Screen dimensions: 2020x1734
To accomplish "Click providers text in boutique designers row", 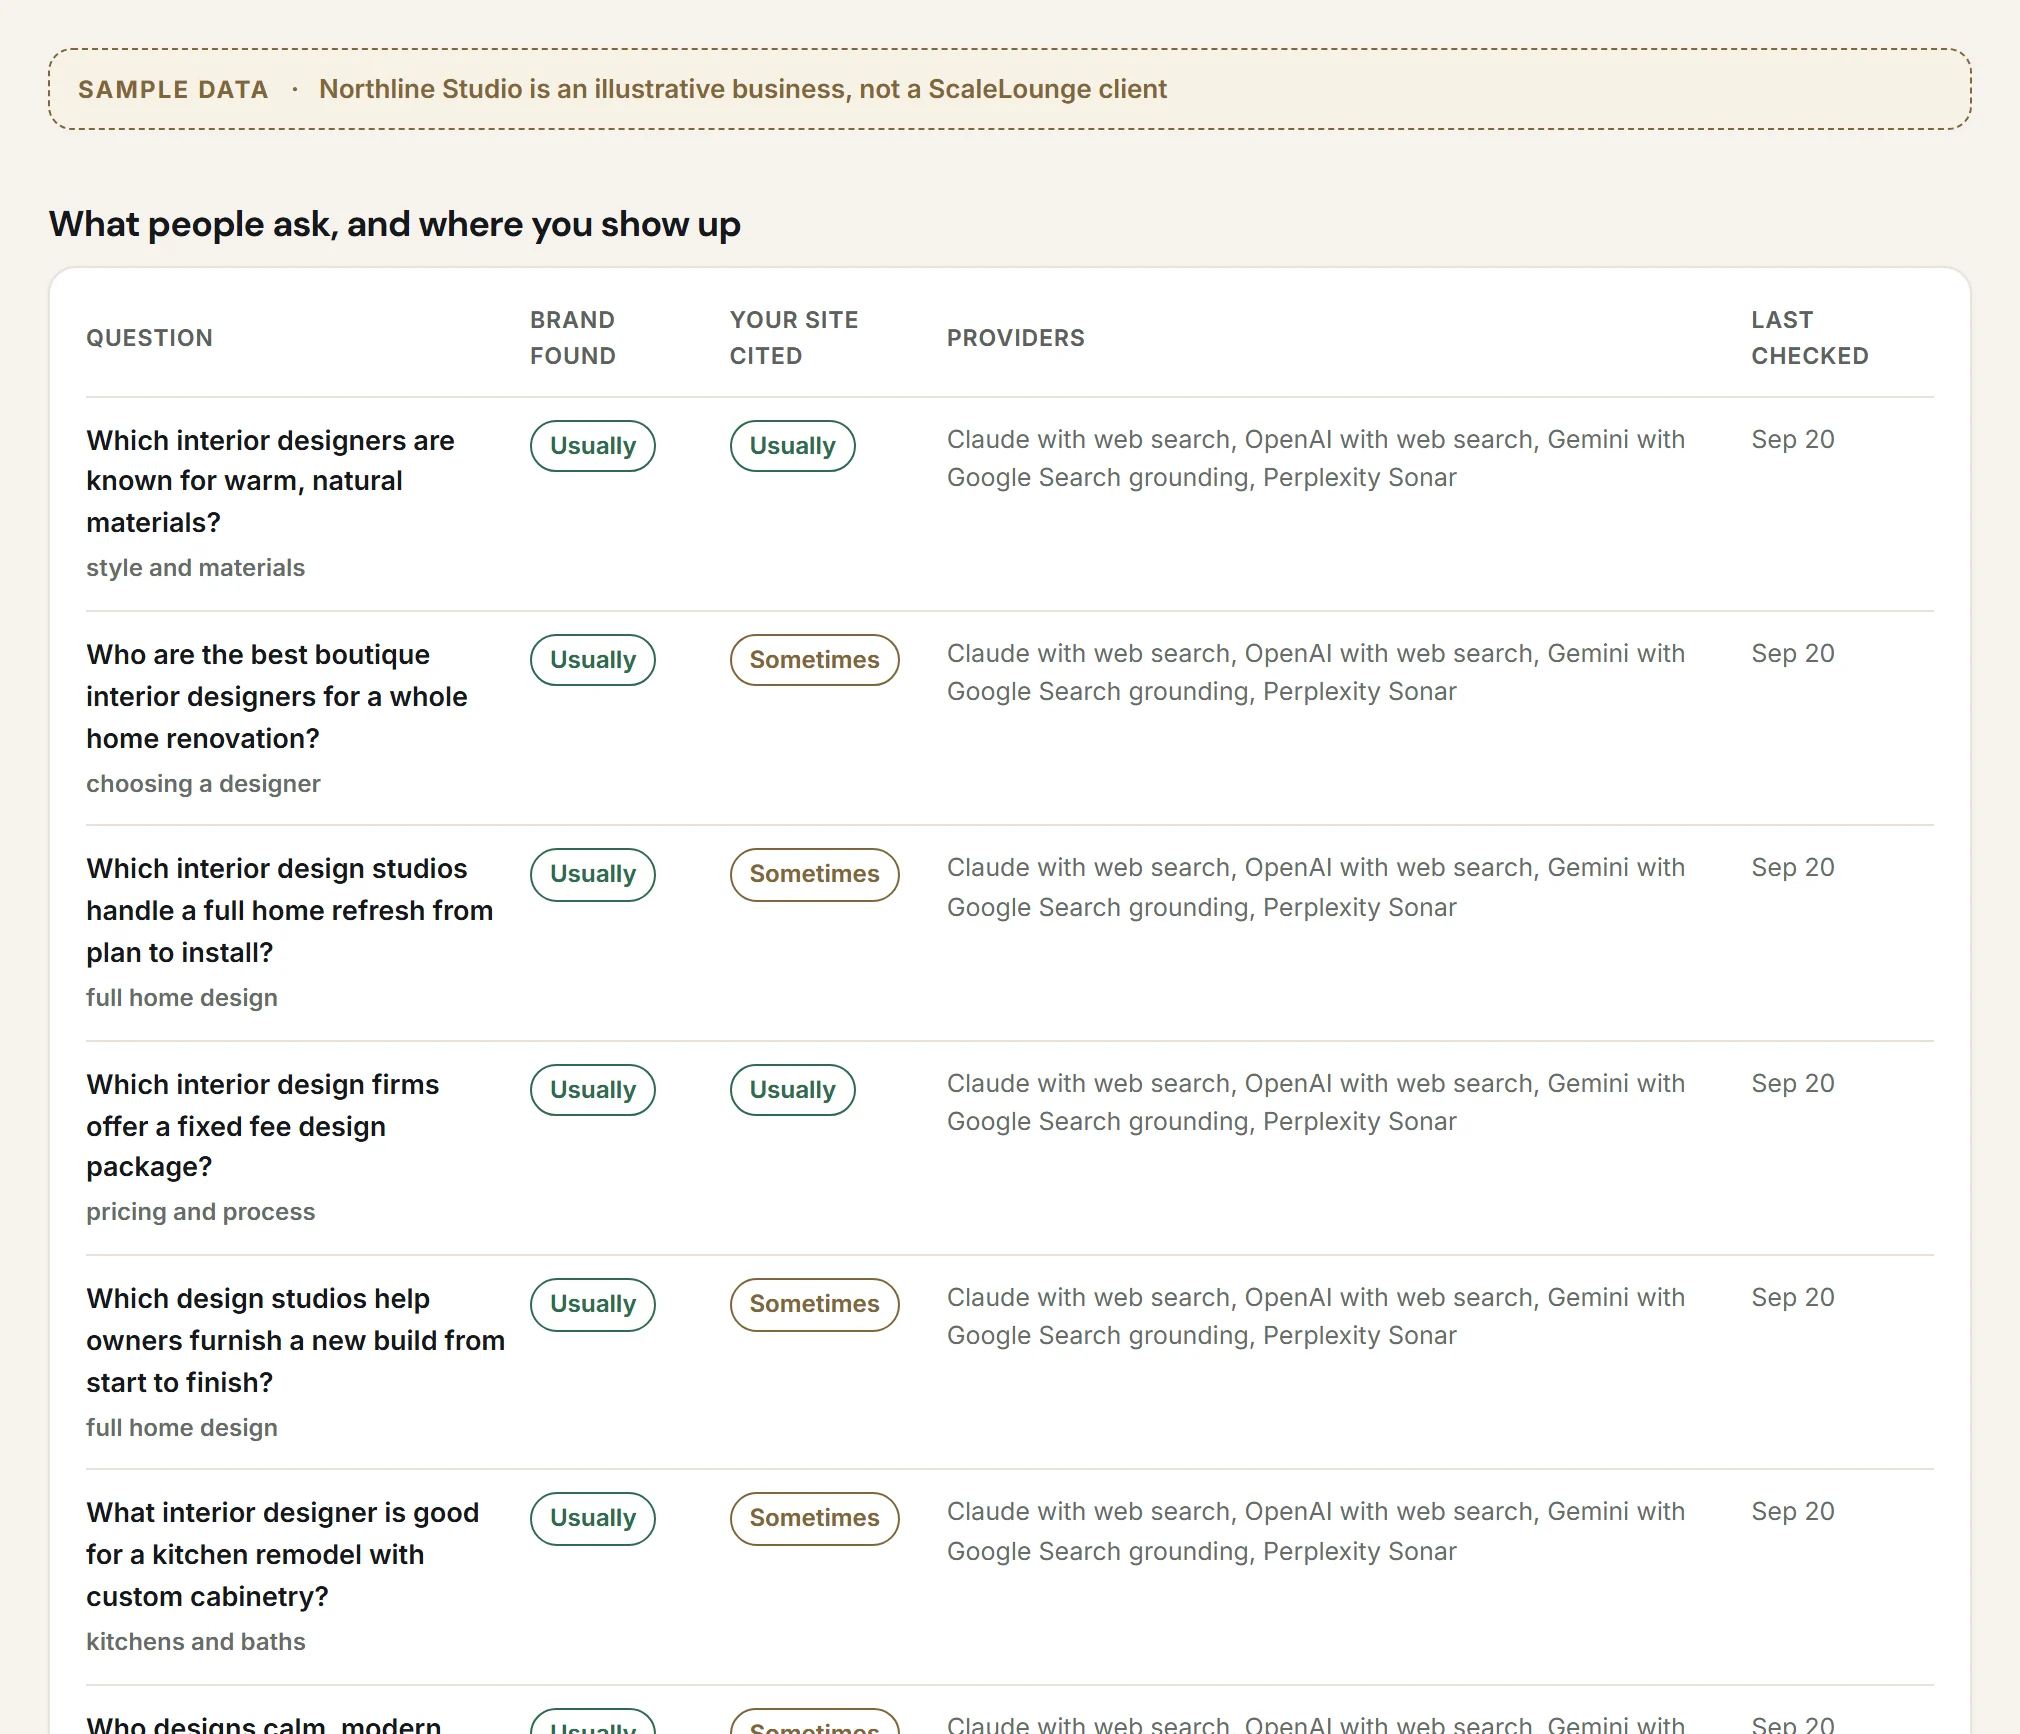I will [1316, 673].
